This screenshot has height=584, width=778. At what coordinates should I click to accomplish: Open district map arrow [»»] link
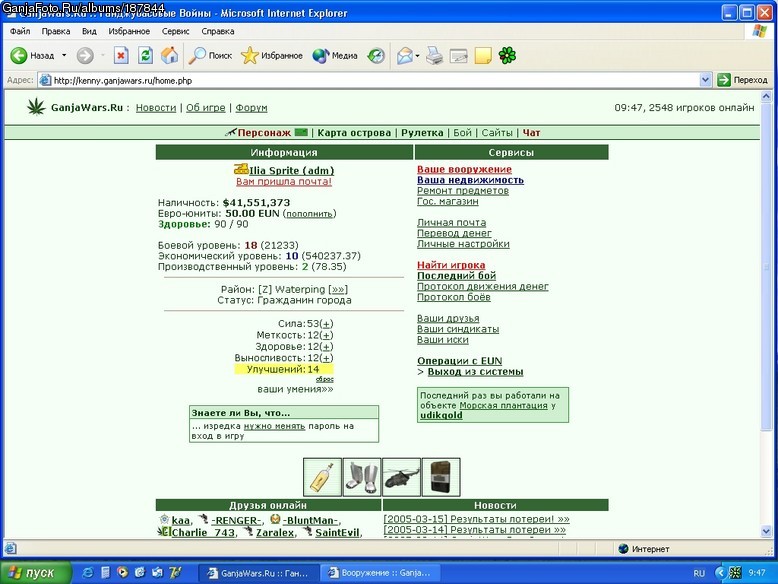[x=338, y=289]
